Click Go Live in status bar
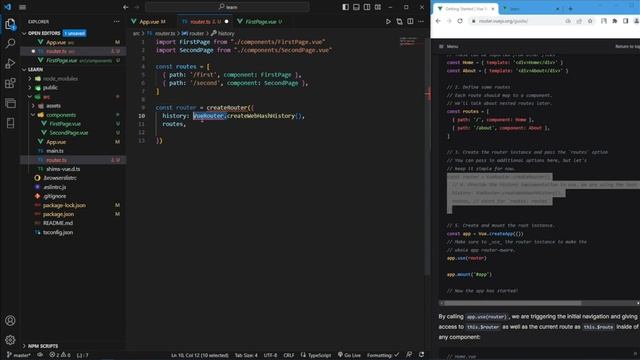 [349, 355]
